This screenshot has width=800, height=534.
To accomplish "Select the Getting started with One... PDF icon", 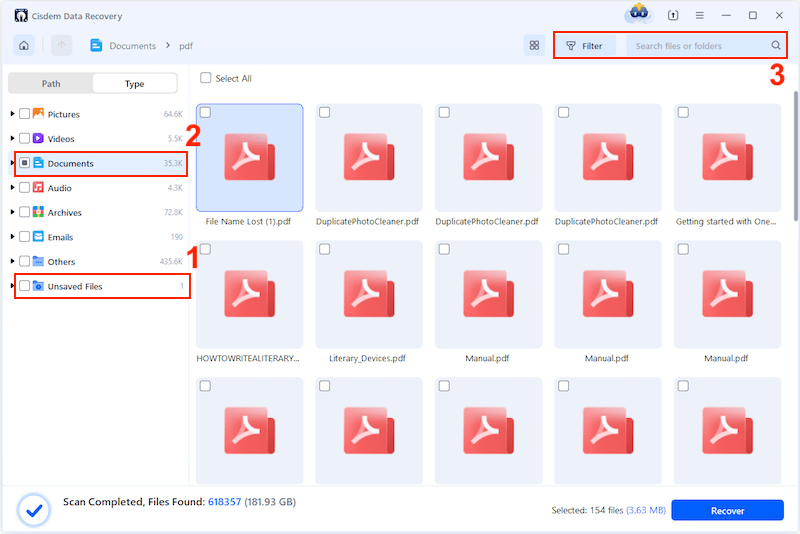I will click(727, 157).
